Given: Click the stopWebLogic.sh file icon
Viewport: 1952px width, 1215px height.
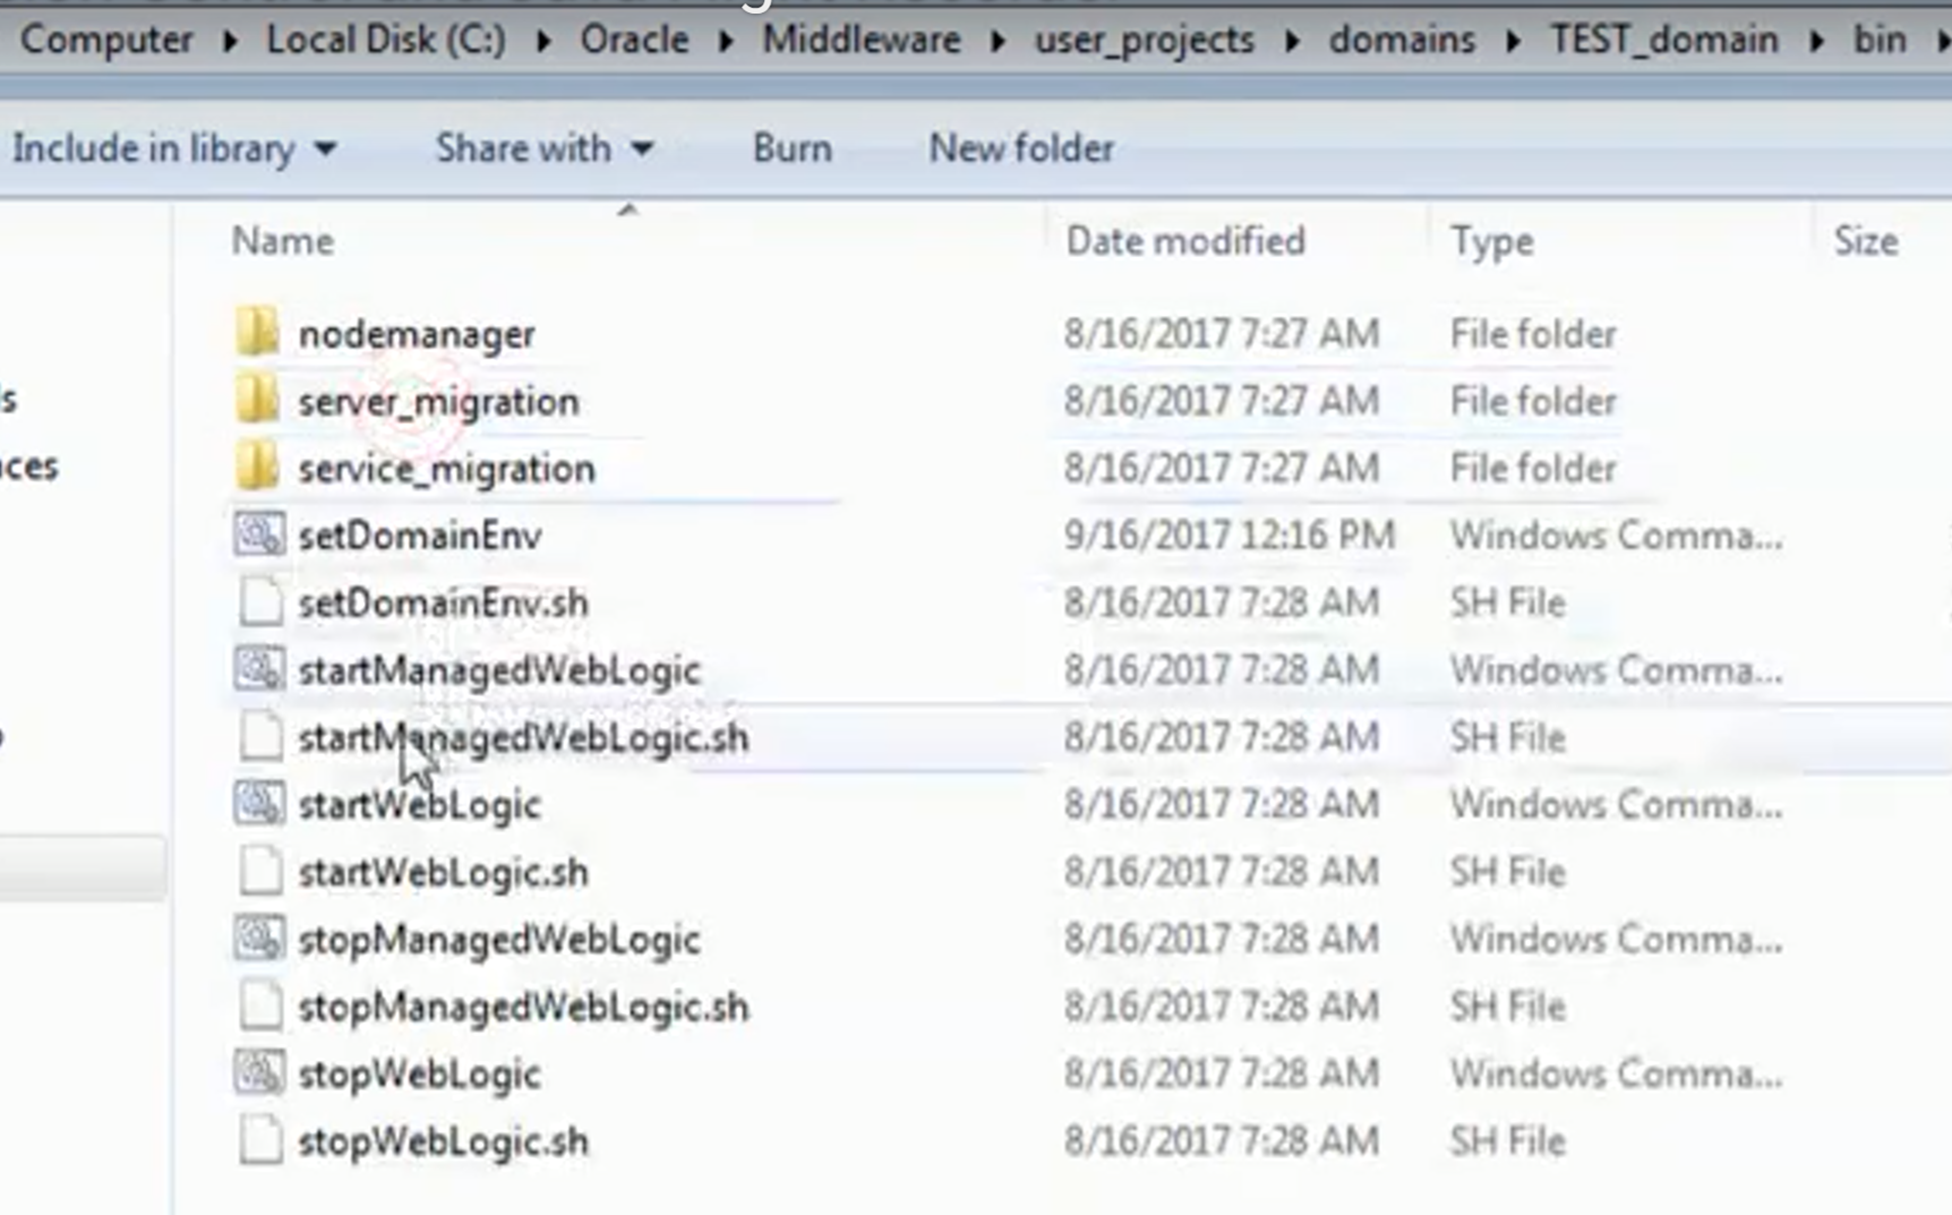Looking at the screenshot, I should (261, 1140).
